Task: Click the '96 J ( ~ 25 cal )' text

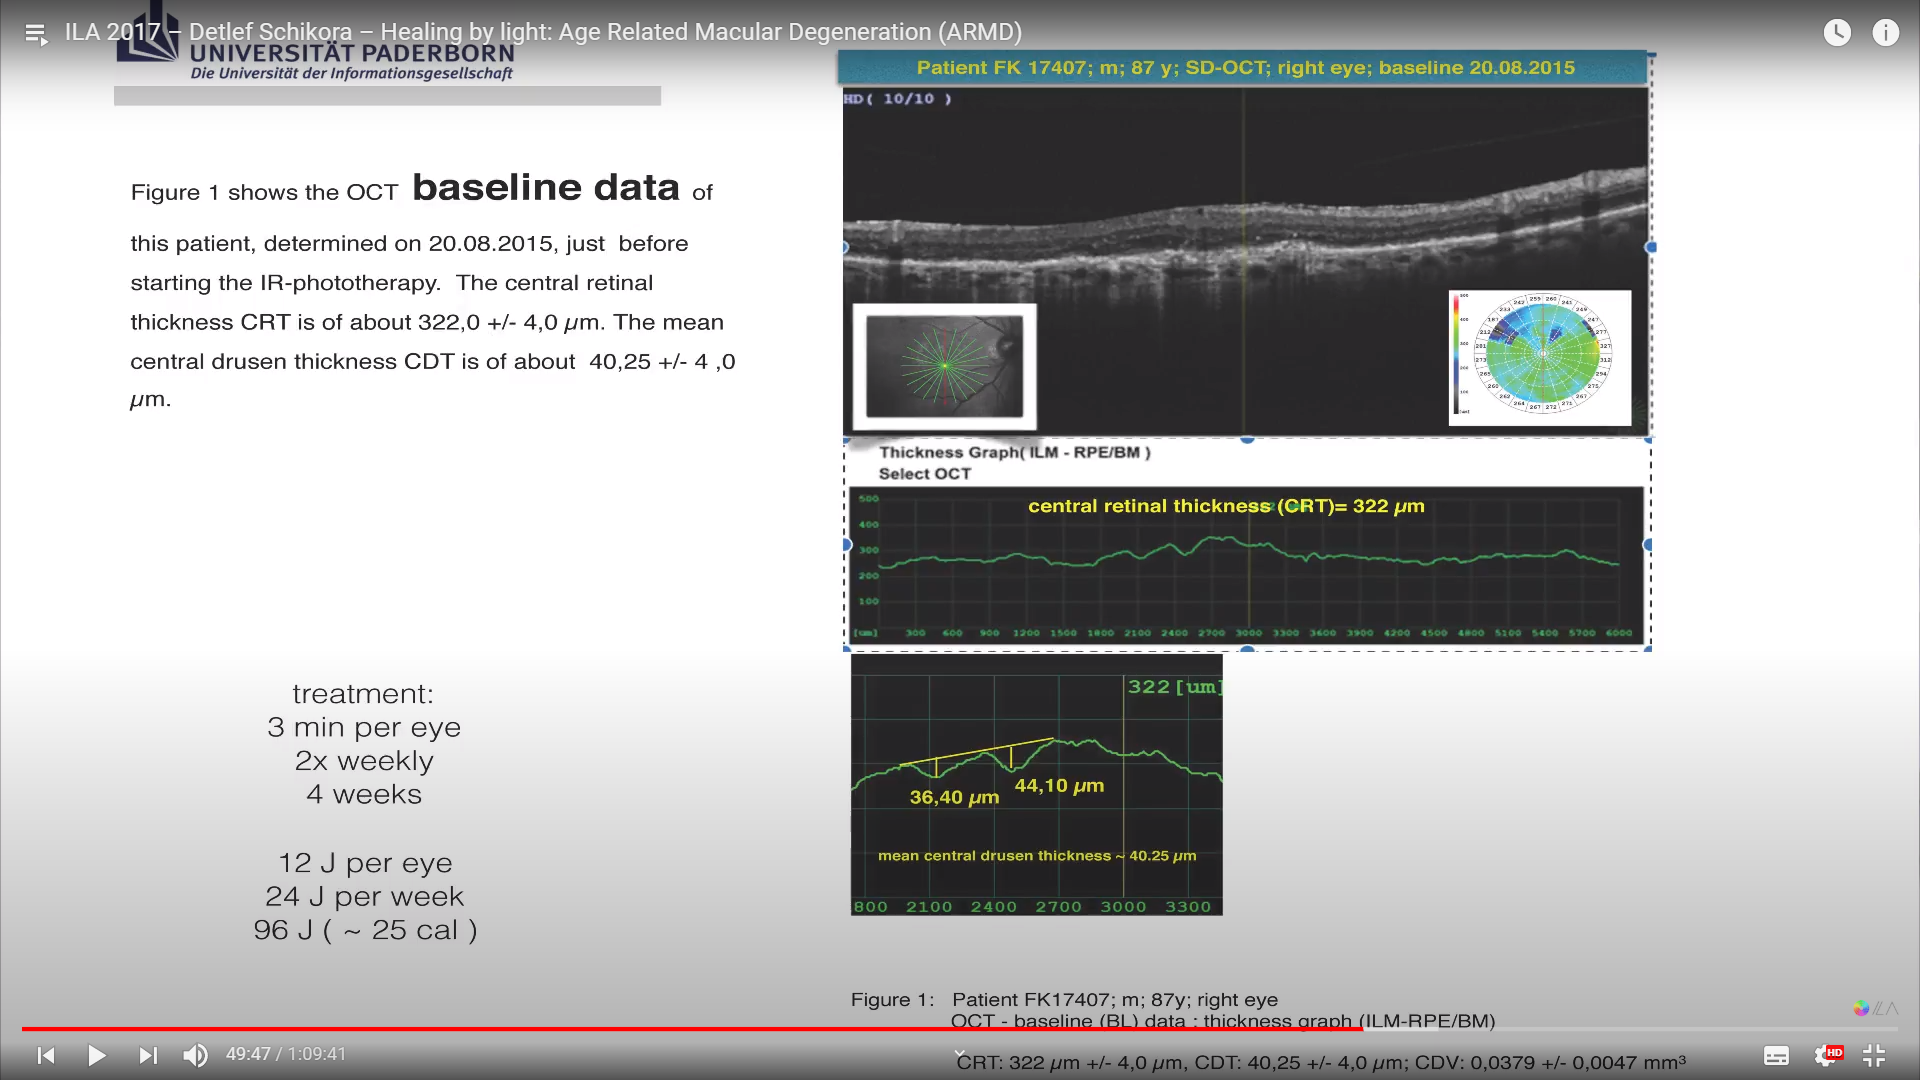Action: 365,930
